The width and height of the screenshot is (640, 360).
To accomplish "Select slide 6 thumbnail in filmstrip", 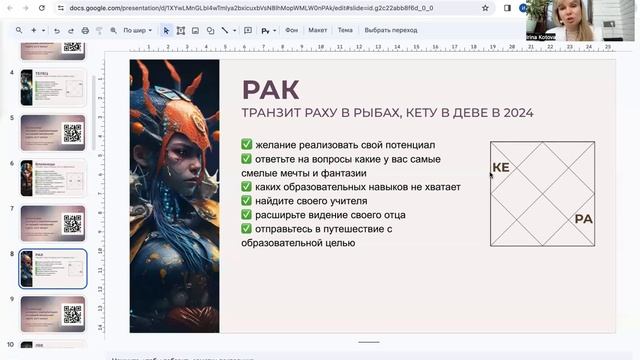I will pos(53,178).
